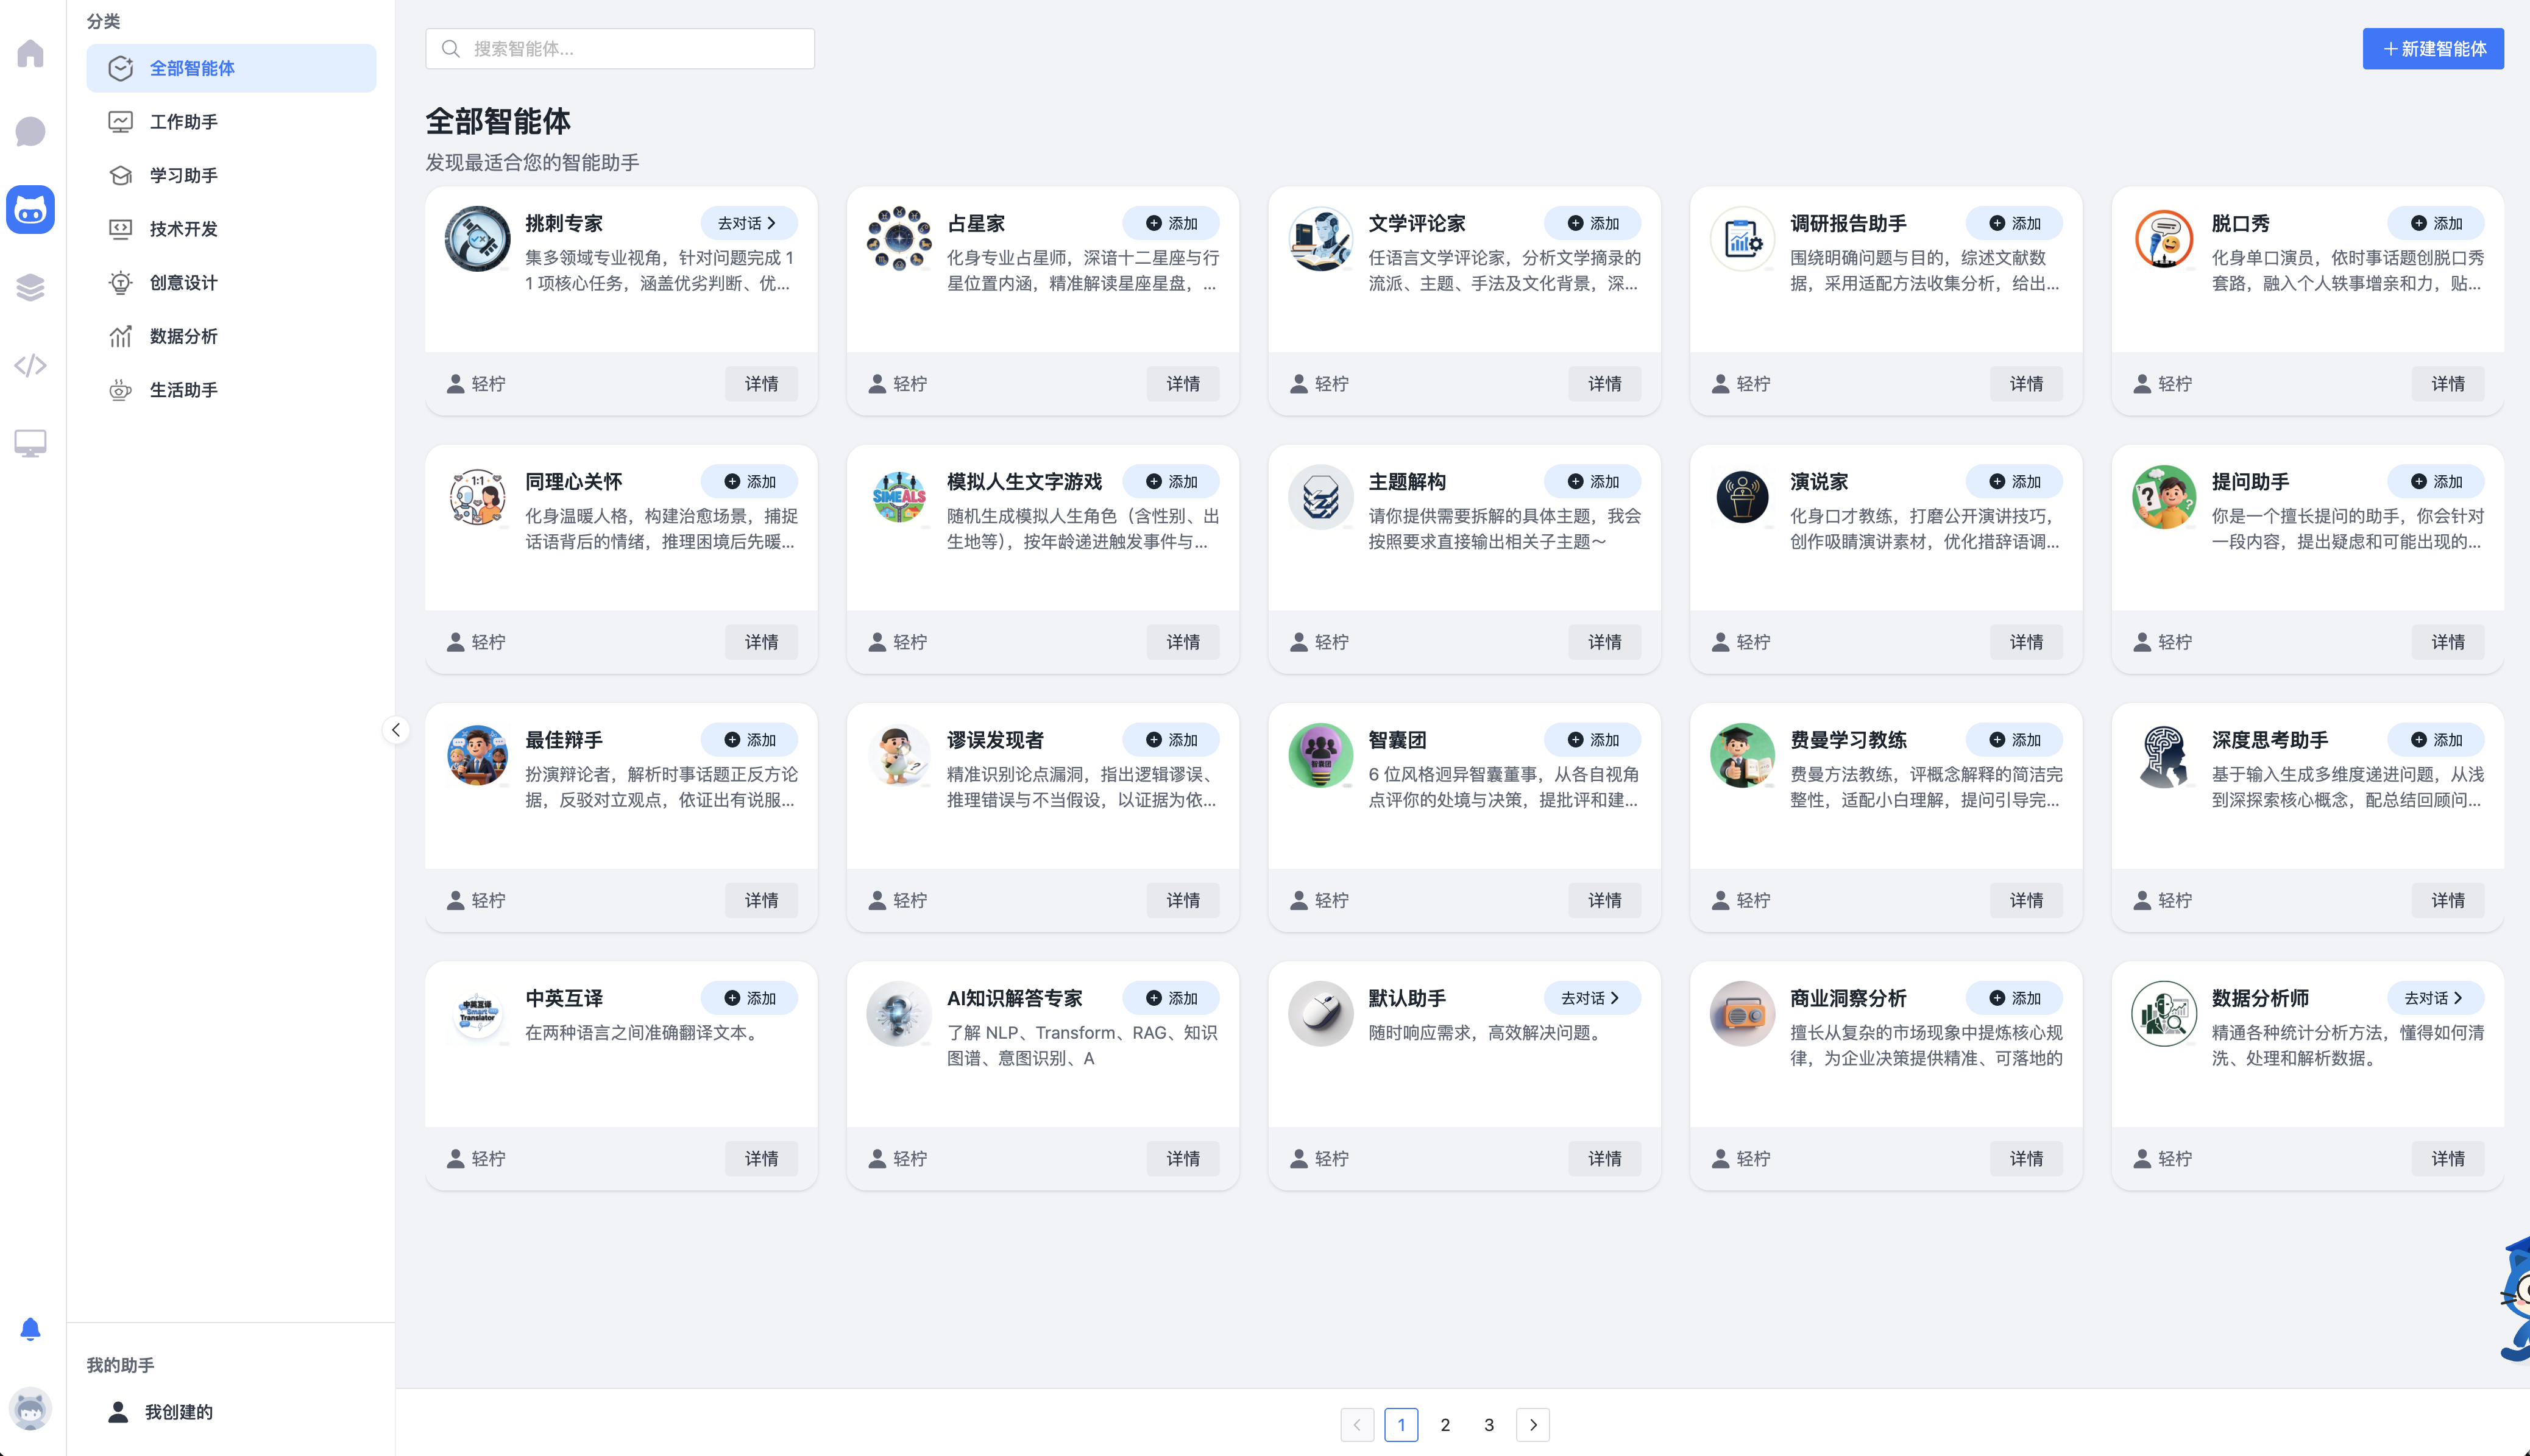The width and height of the screenshot is (2530, 1456).
Task: Click the 智囊团 agent avatar
Action: (1320, 756)
